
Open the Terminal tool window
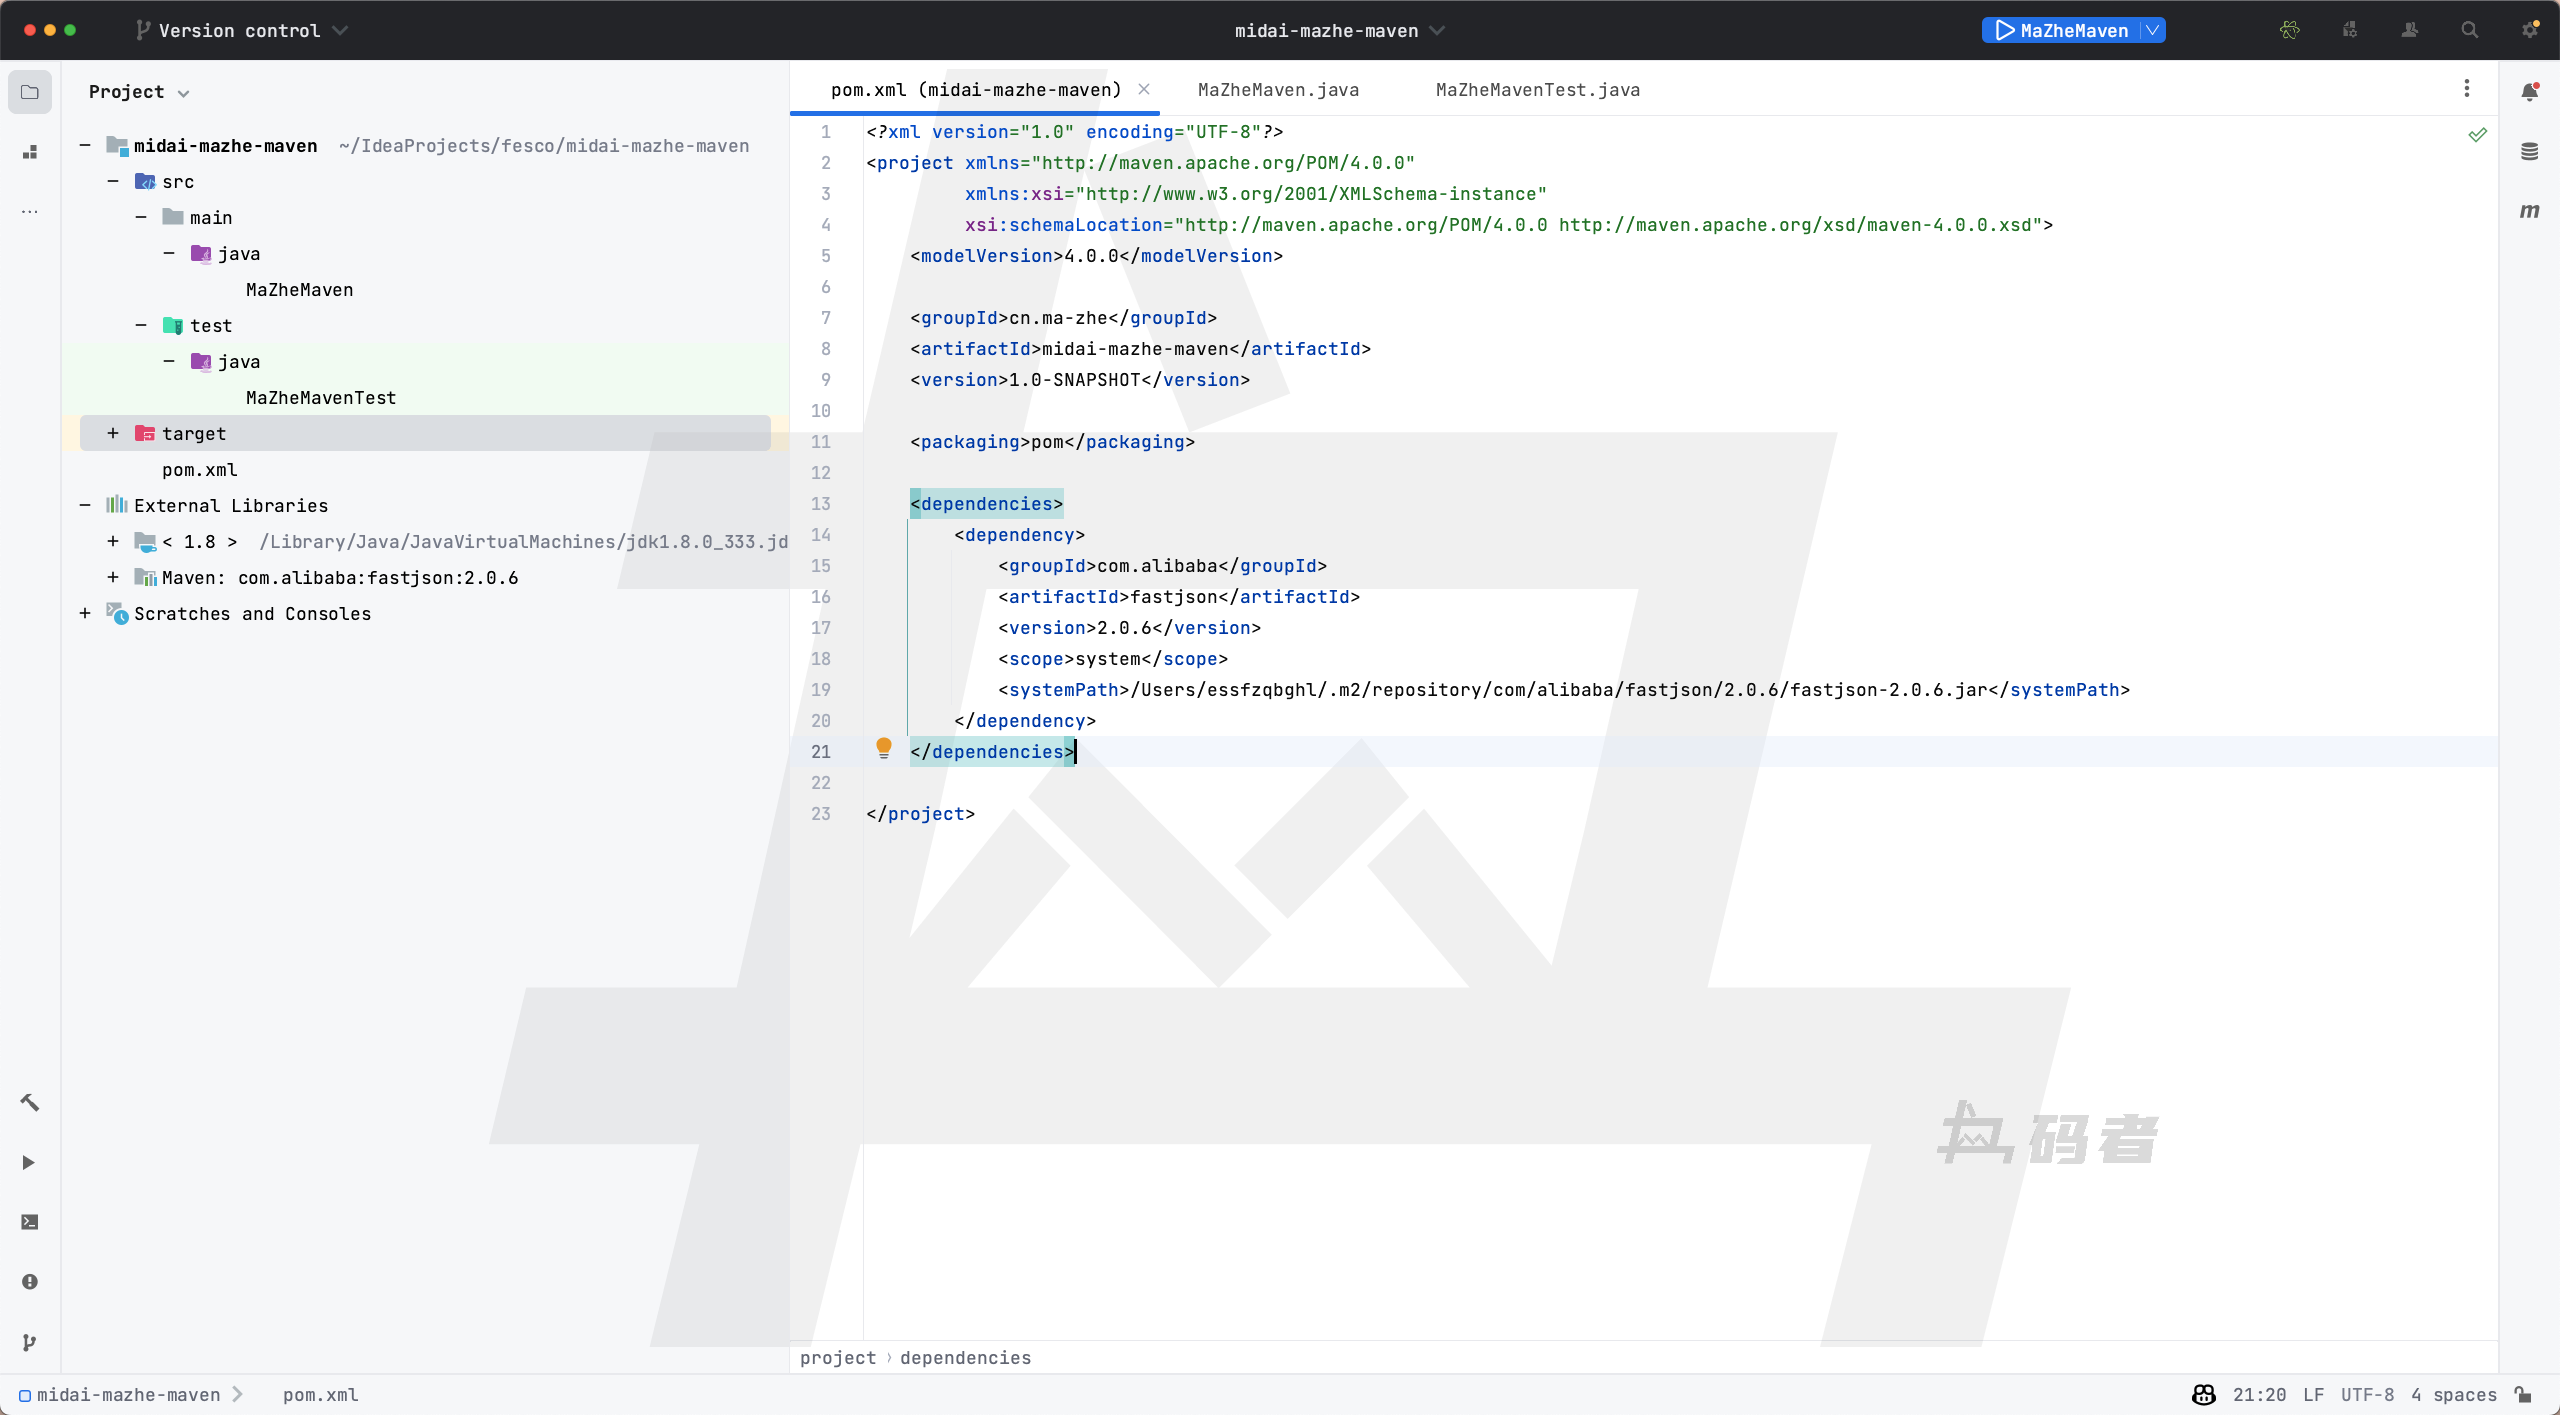pyautogui.click(x=30, y=1222)
